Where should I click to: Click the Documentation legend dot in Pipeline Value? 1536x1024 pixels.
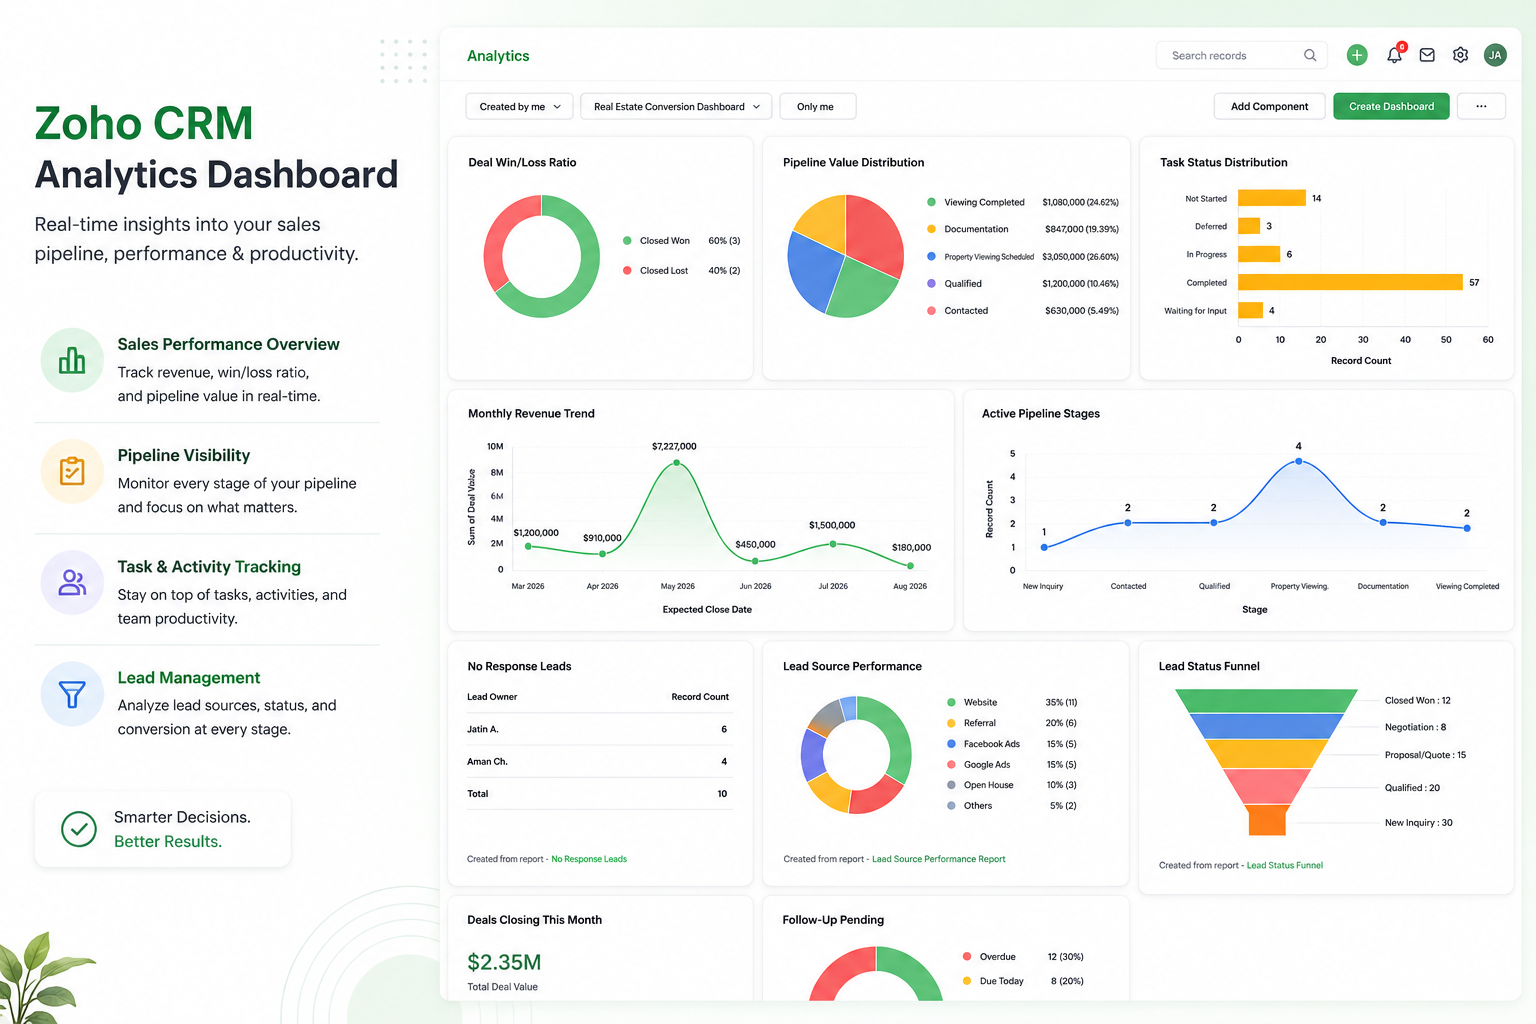[x=931, y=229]
